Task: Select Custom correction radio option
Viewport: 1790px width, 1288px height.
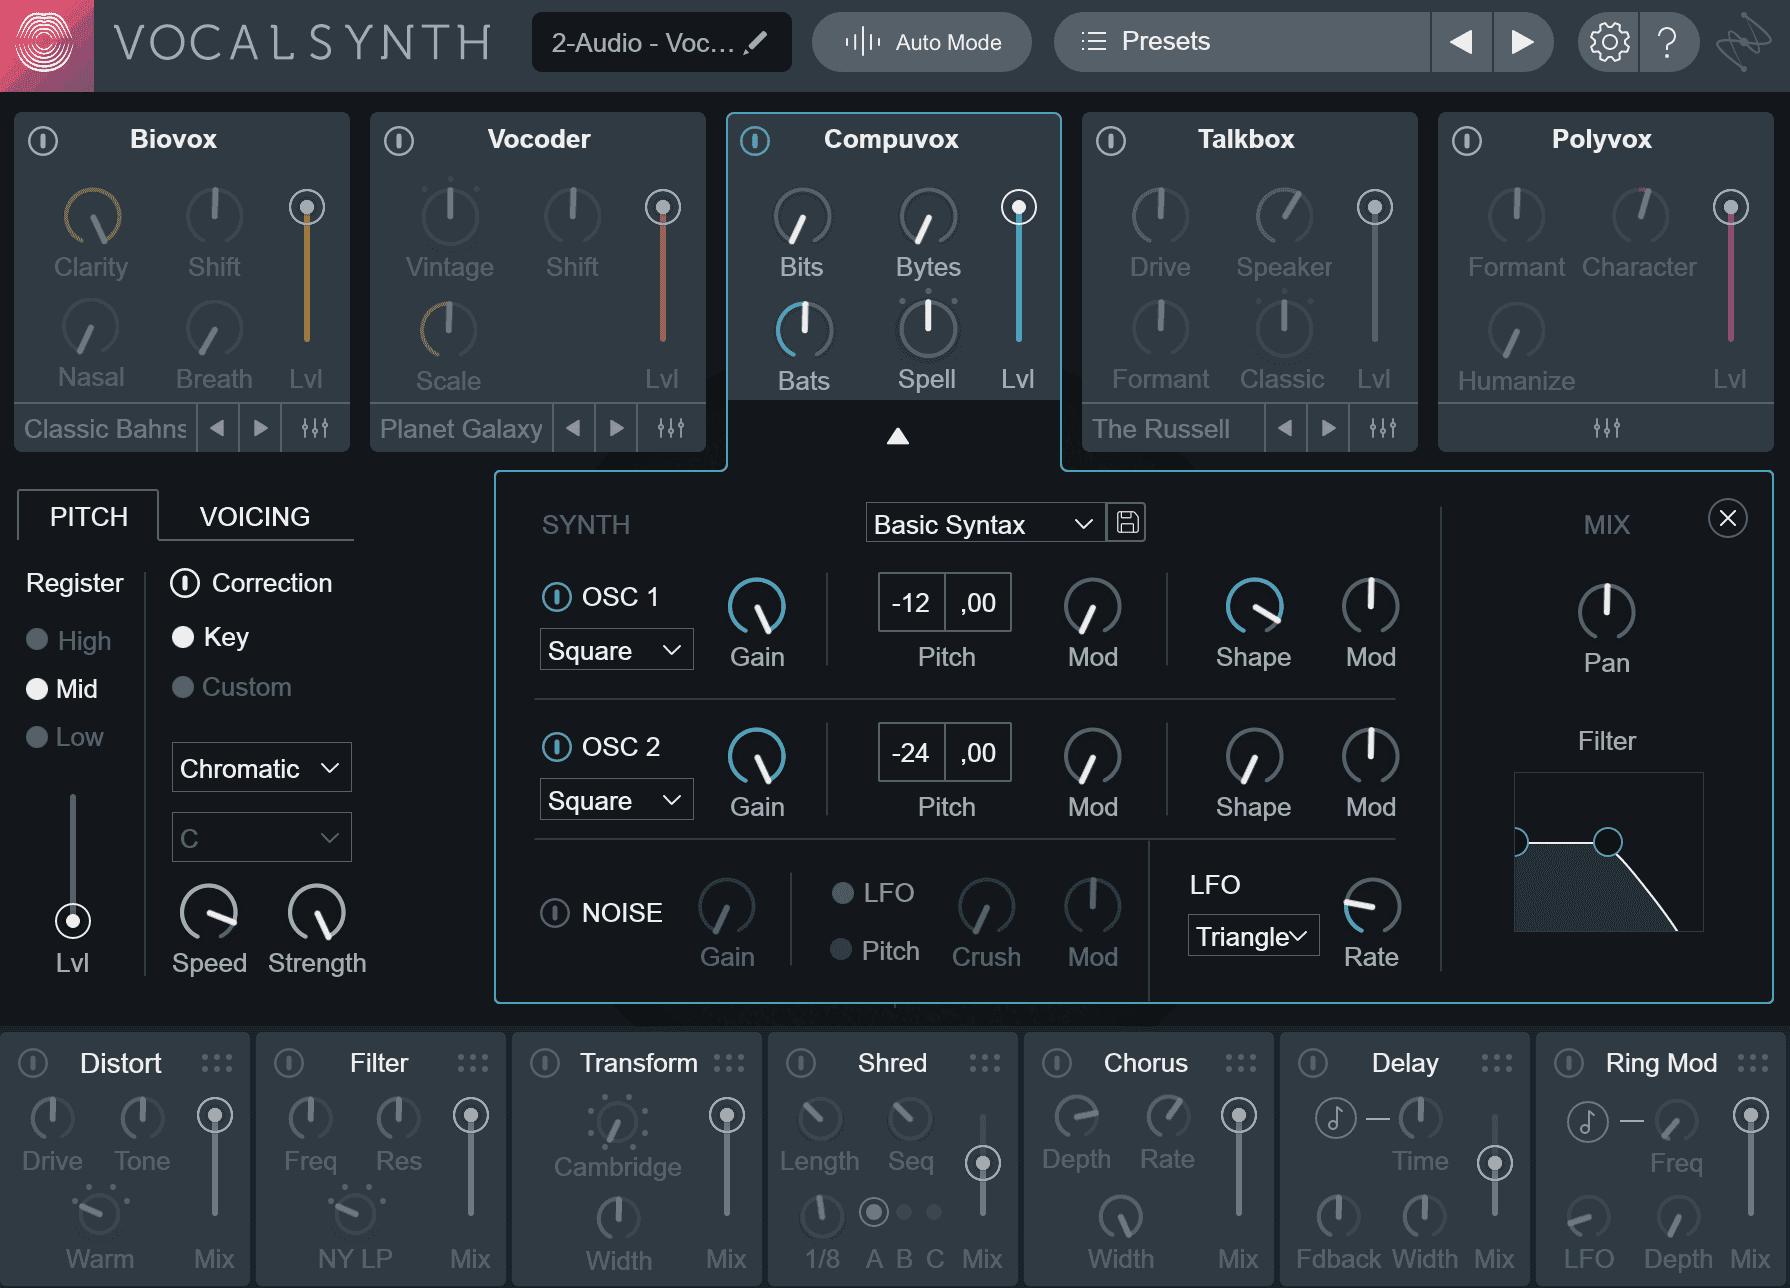Action: point(183,687)
